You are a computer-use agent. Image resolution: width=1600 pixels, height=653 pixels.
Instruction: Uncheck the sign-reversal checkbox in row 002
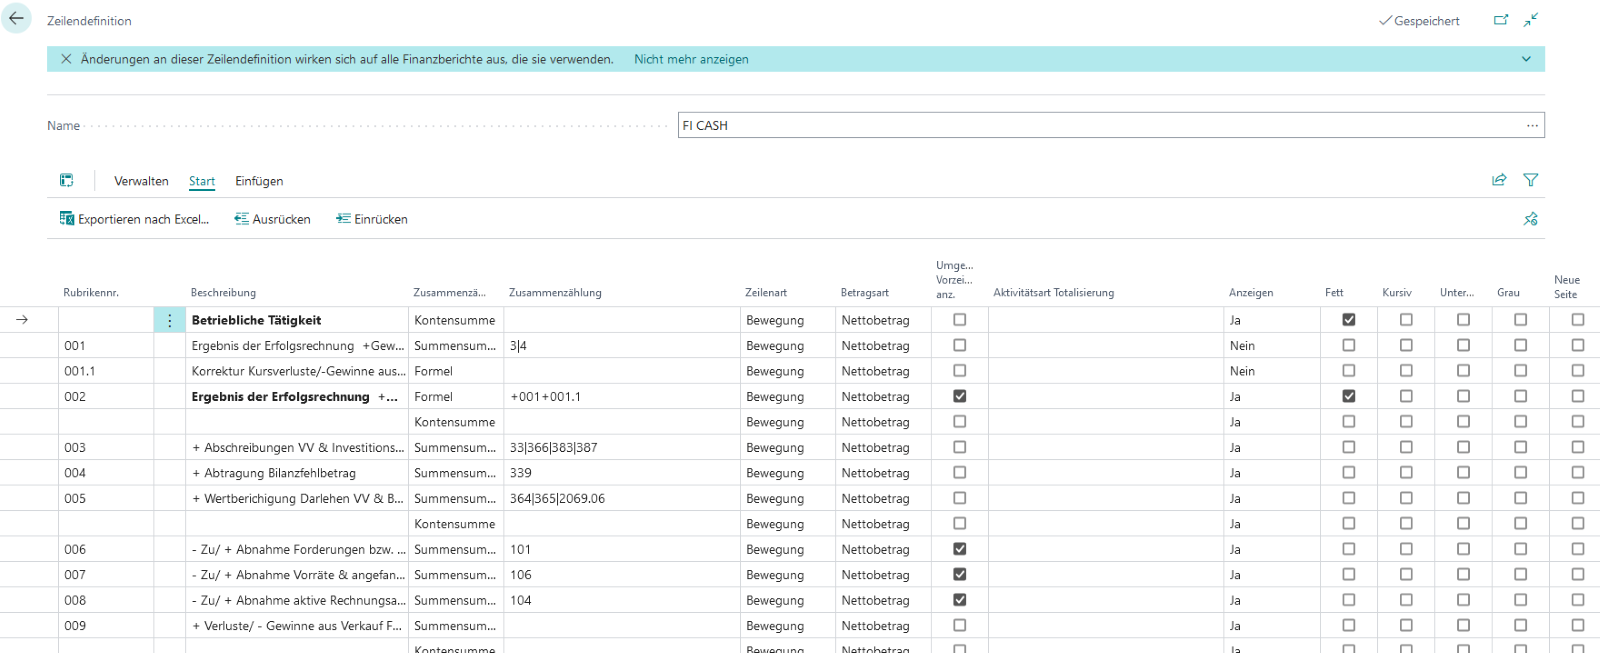point(960,396)
